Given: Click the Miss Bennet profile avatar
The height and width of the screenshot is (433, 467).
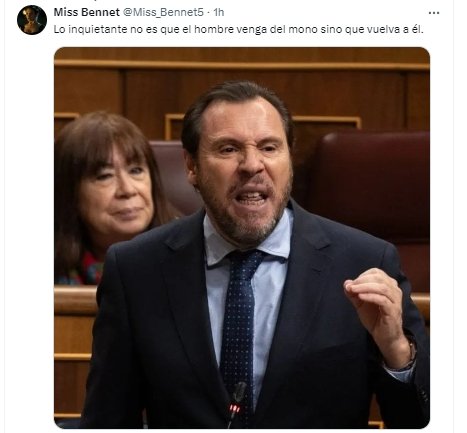Looking at the screenshot, I should click(32, 20).
